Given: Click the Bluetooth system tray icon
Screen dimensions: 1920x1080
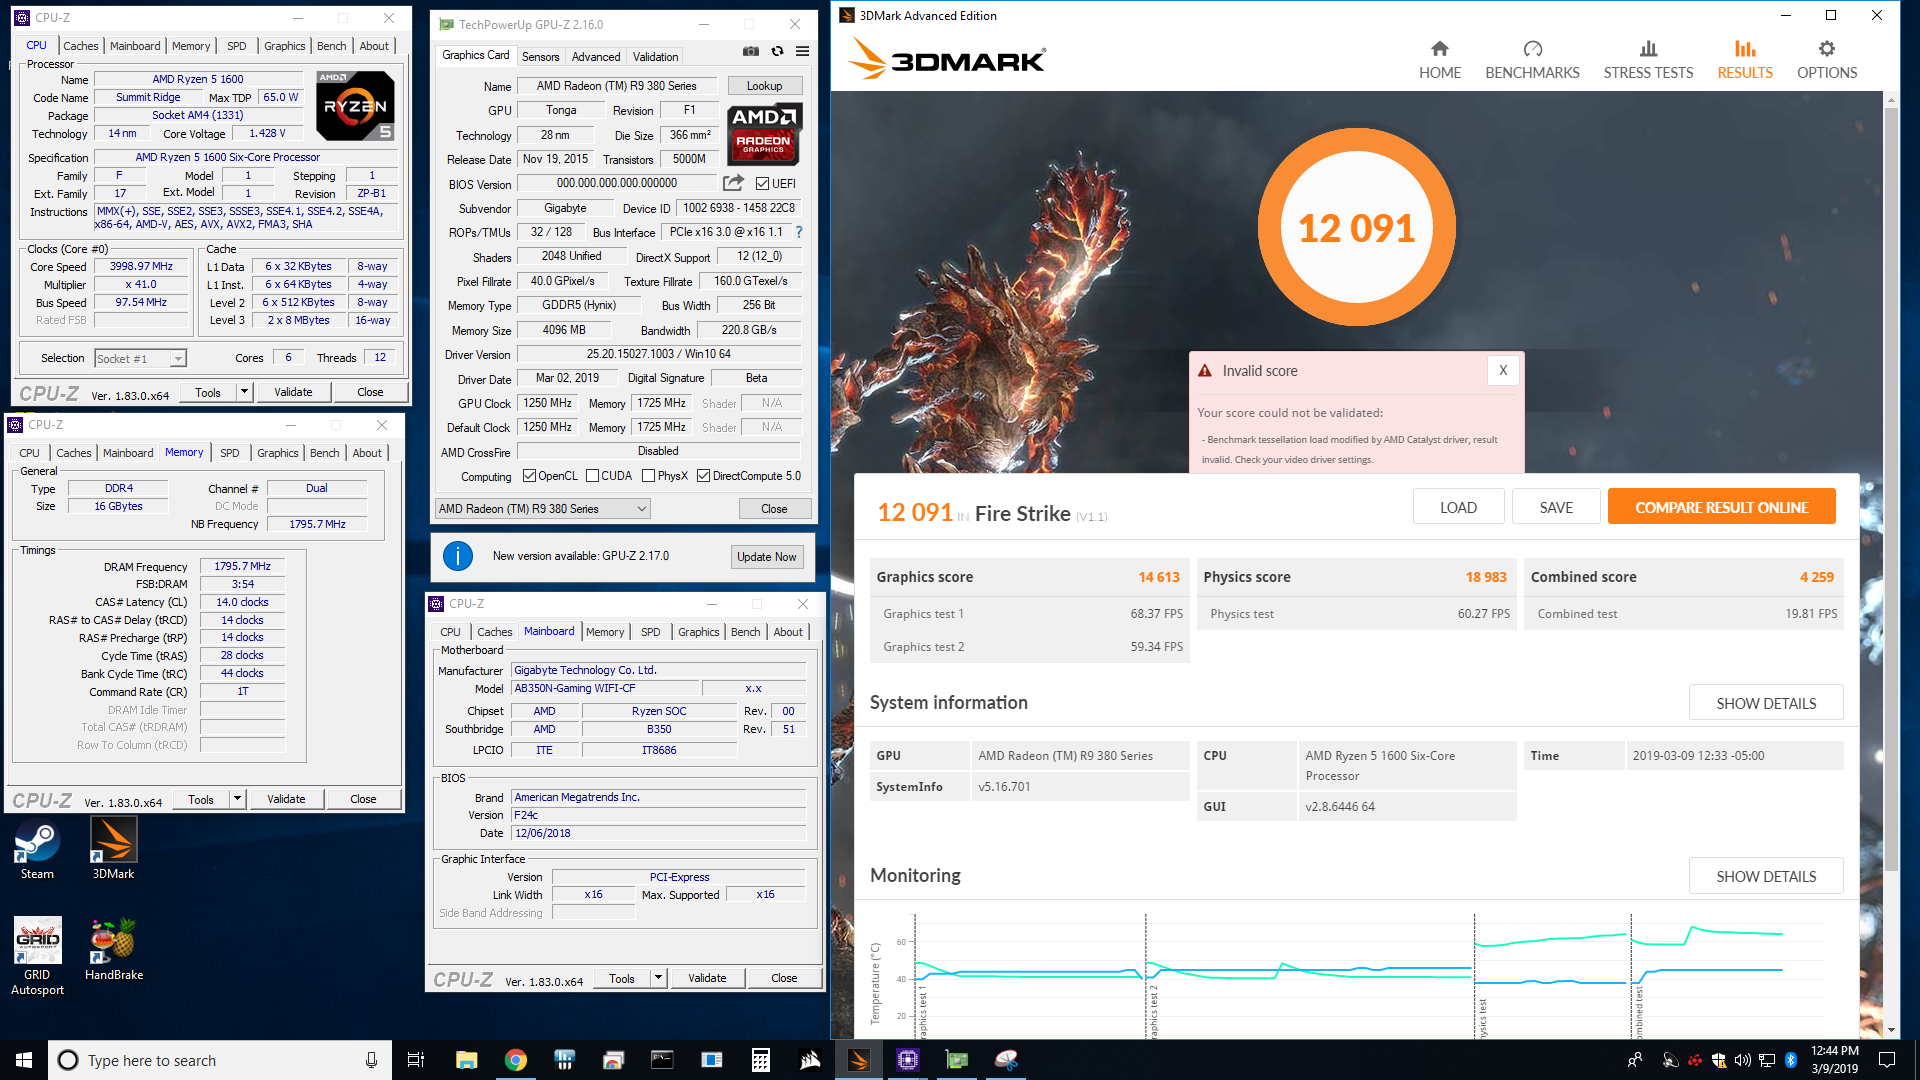Looking at the screenshot, I should pos(1791,1060).
